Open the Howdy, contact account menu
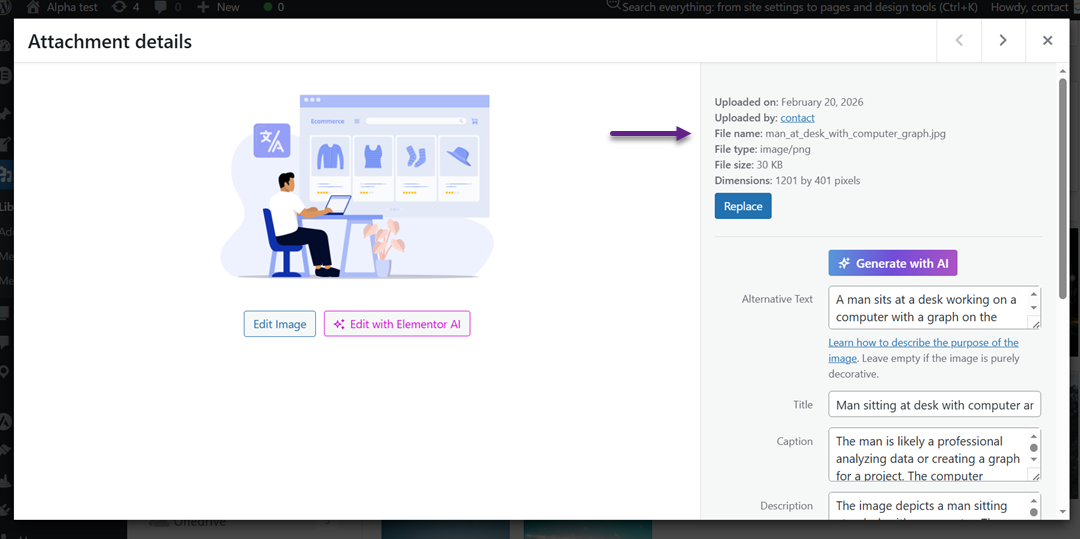 [1029, 8]
